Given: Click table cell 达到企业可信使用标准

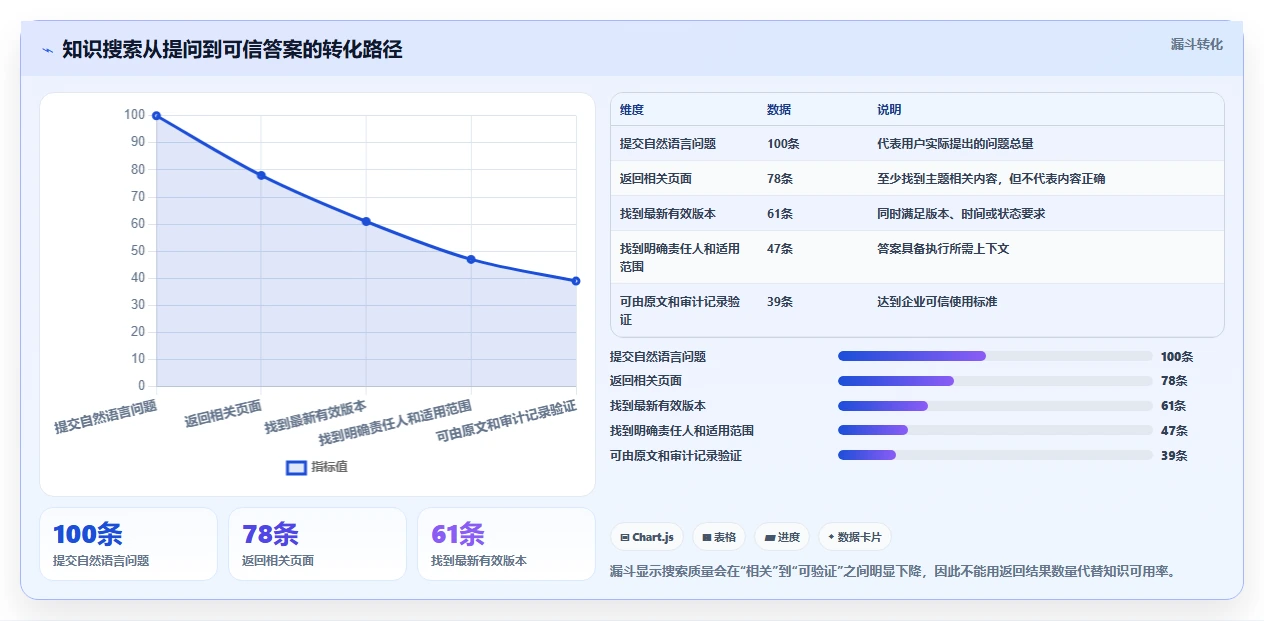Looking at the screenshot, I should [937, 301].
